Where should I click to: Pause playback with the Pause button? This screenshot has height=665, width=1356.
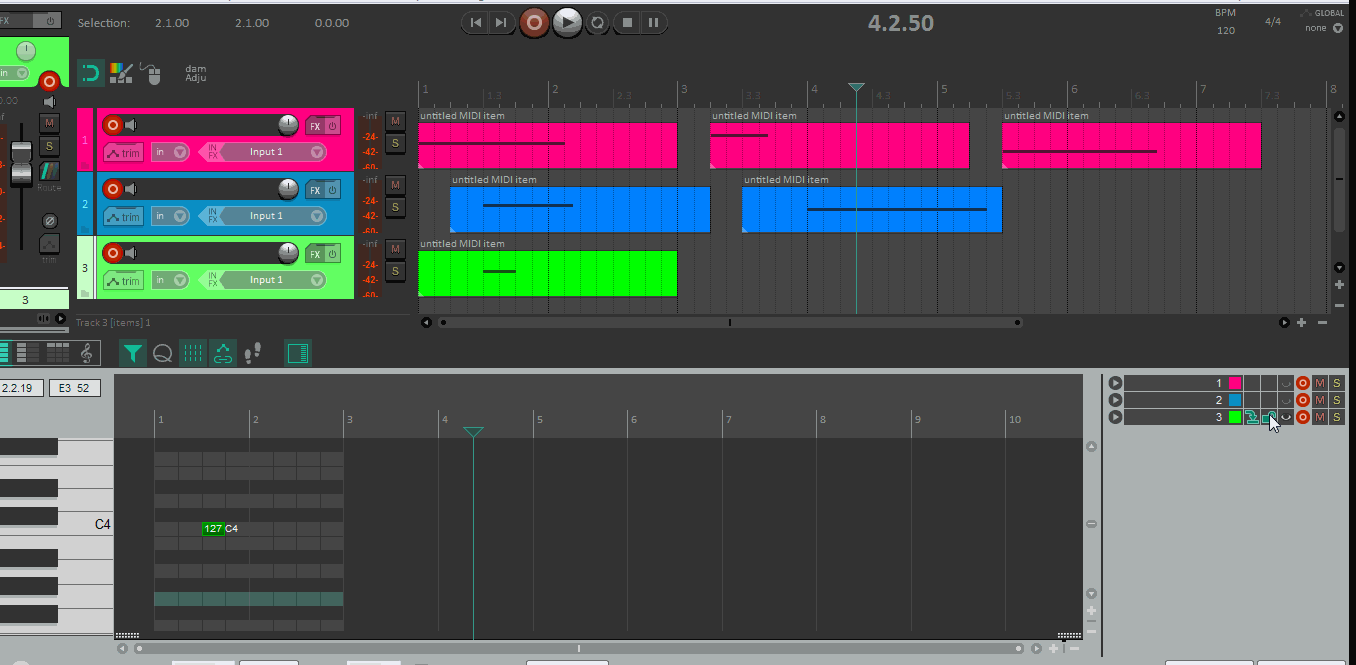point(653,22)
